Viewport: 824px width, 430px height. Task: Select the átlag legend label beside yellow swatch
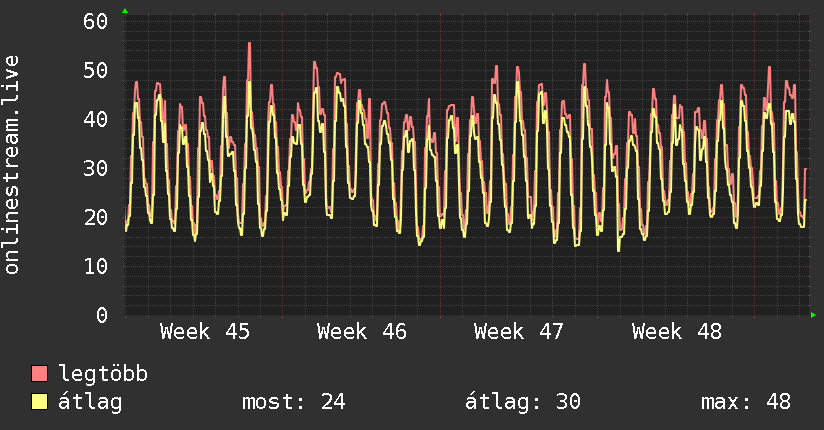point(90,402)
